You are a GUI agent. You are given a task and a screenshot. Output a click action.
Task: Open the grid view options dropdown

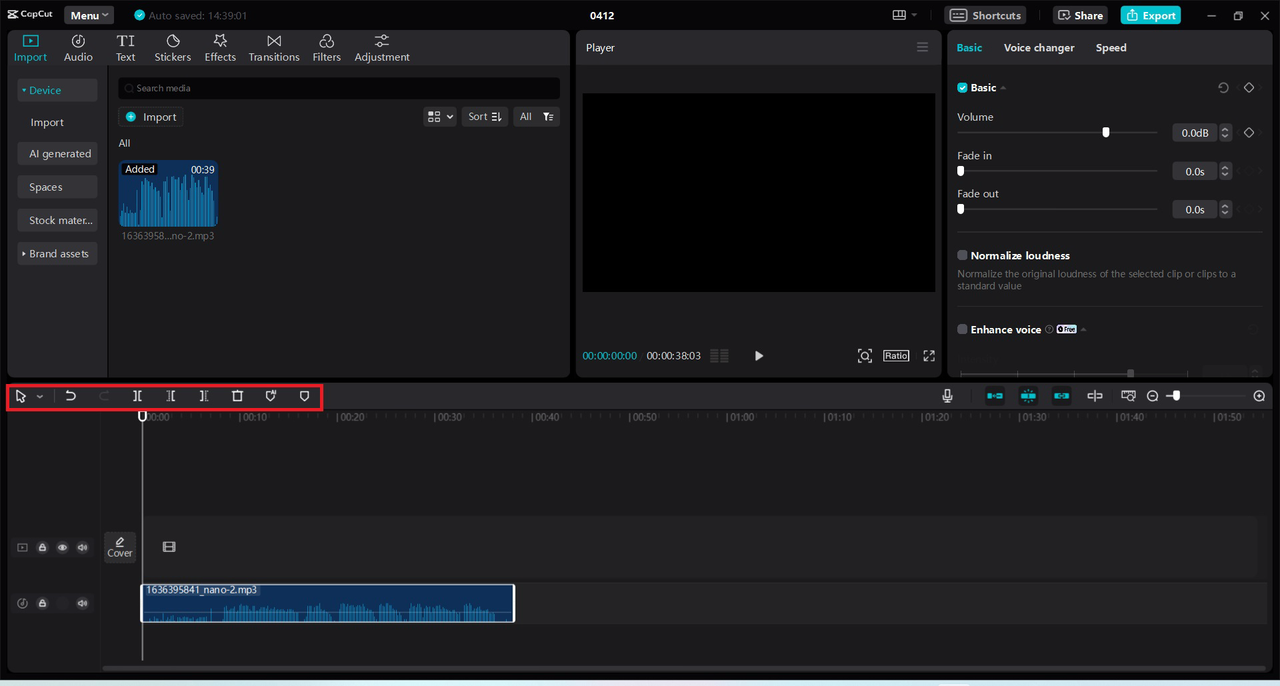pyautogui.click(x=440, y=117)
